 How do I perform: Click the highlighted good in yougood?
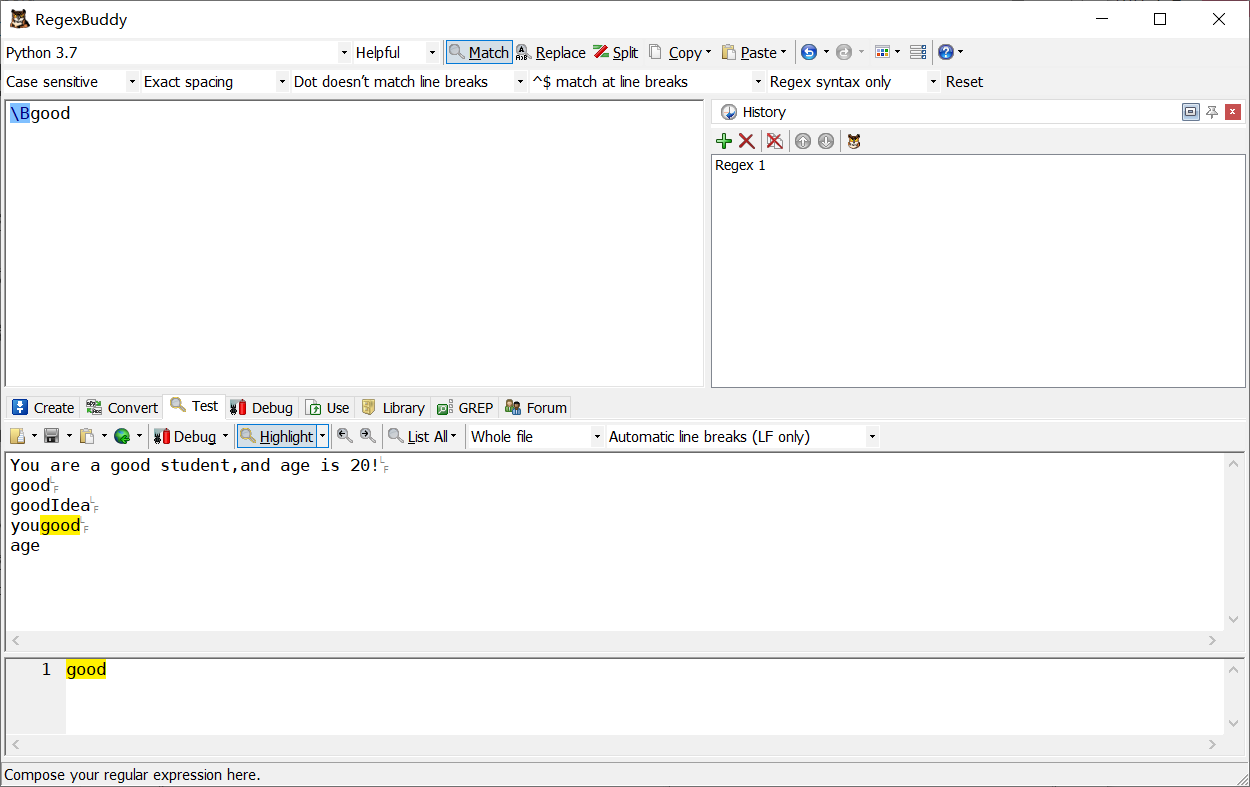pyautogui.click(x=60, y=526)
